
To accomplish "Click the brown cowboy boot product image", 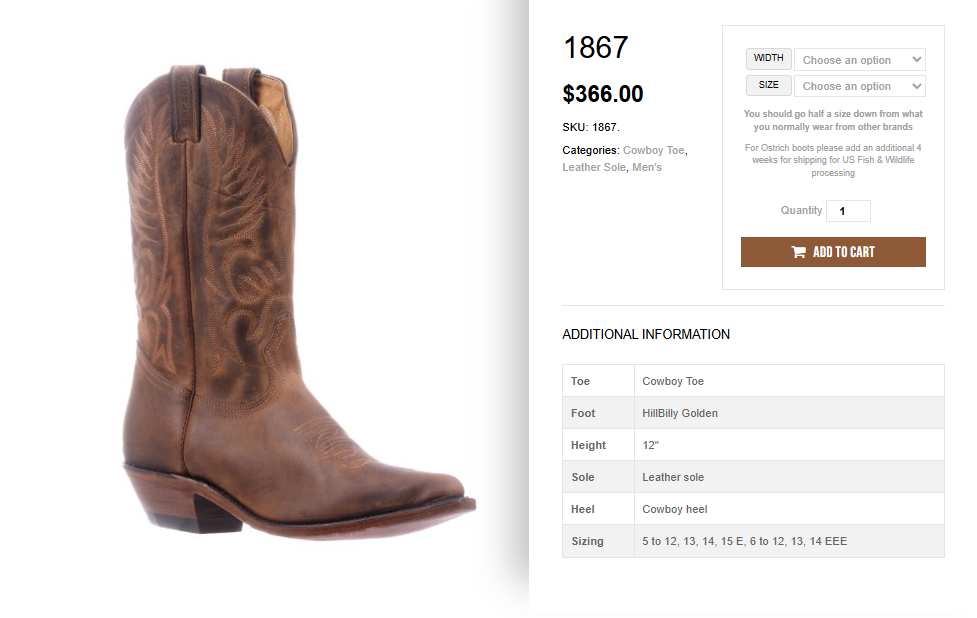I will point(290,300).
